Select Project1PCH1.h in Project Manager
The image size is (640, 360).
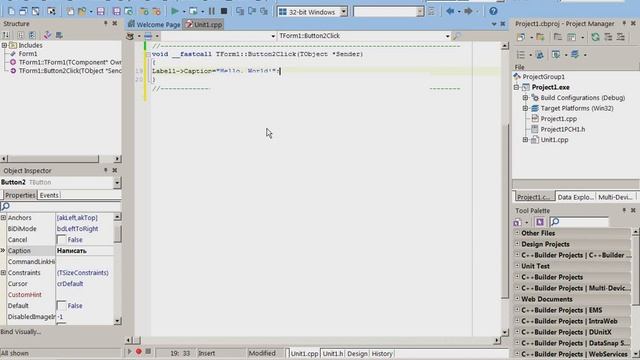pyautogui.click(x=562, y=129)
